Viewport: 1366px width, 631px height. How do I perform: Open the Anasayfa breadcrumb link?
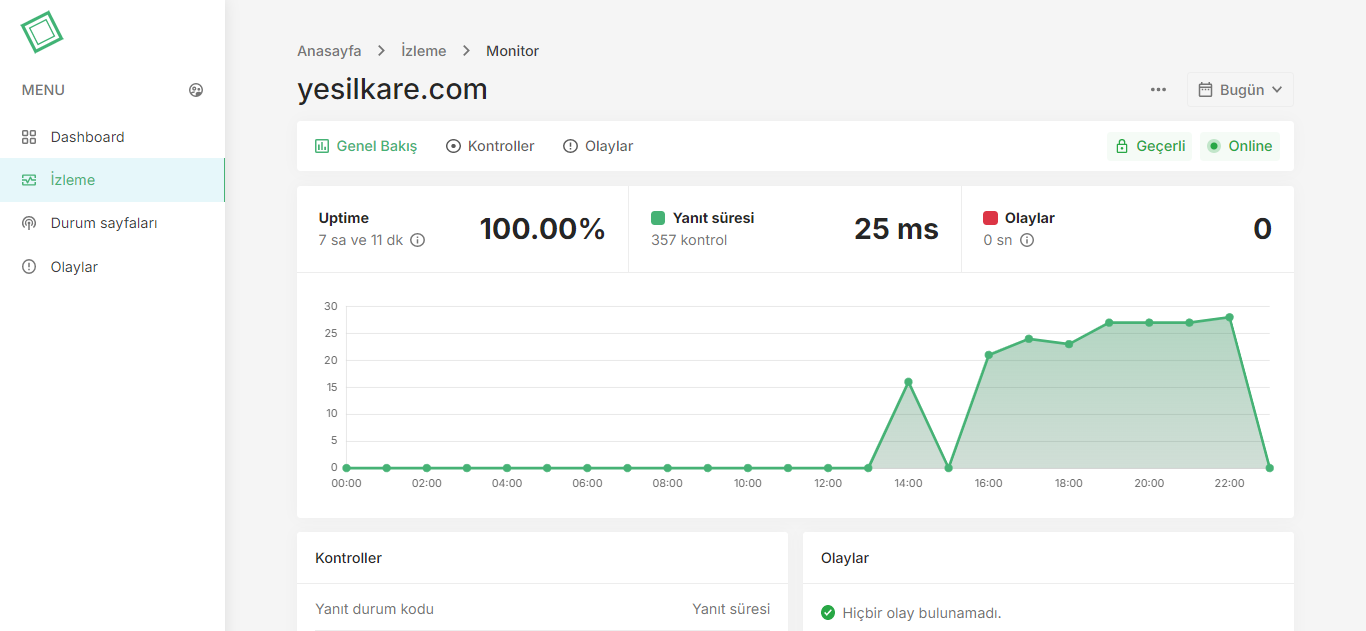(x=329, y=50)
